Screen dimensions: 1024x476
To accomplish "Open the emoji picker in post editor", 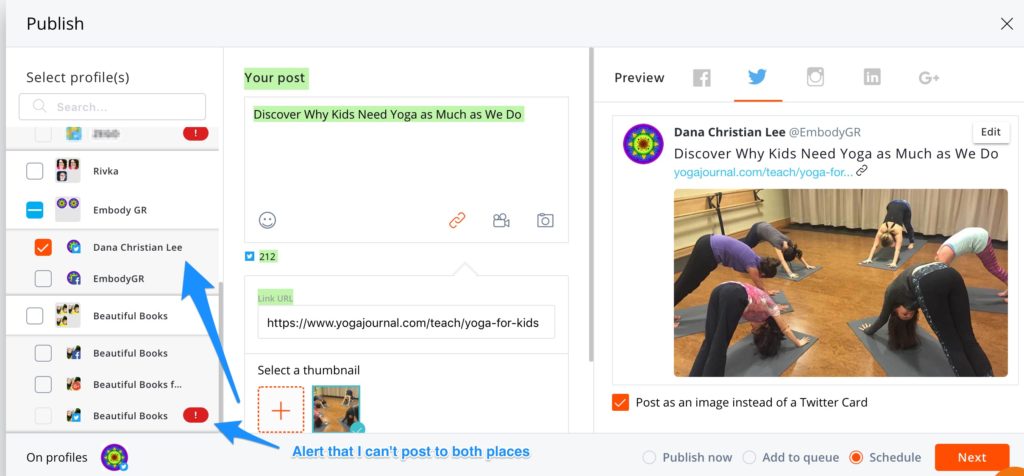I will tap(267, 220).
